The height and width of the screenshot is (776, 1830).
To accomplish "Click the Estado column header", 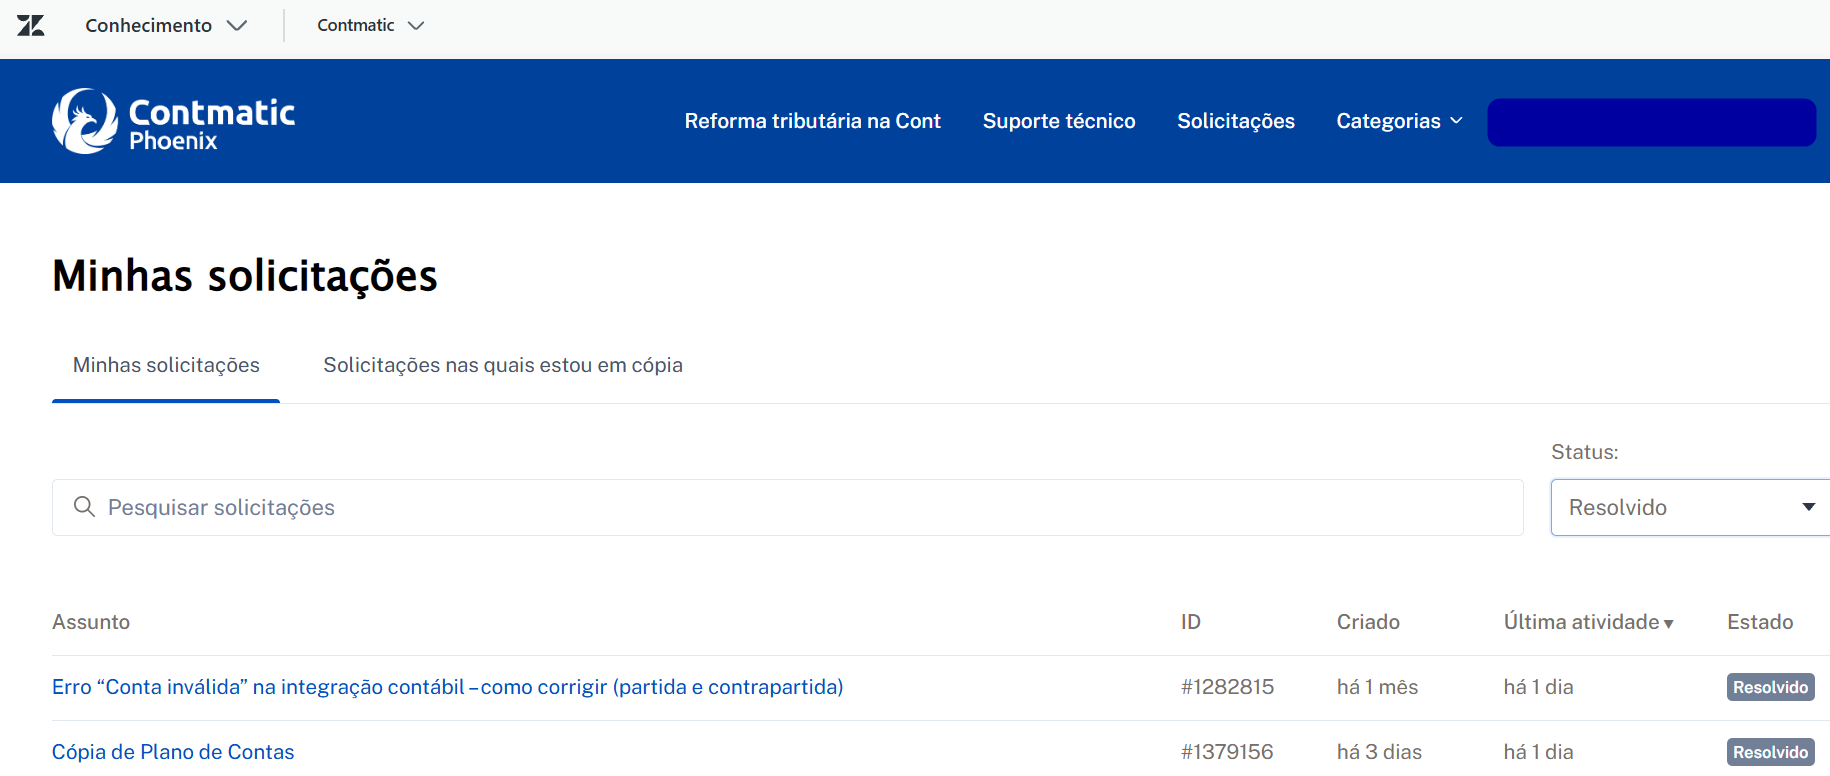I will point(1760,622).
